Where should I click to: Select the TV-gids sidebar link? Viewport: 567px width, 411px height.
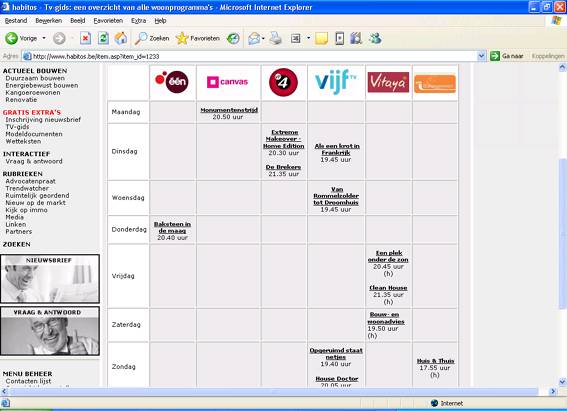[x=17, y=127]
